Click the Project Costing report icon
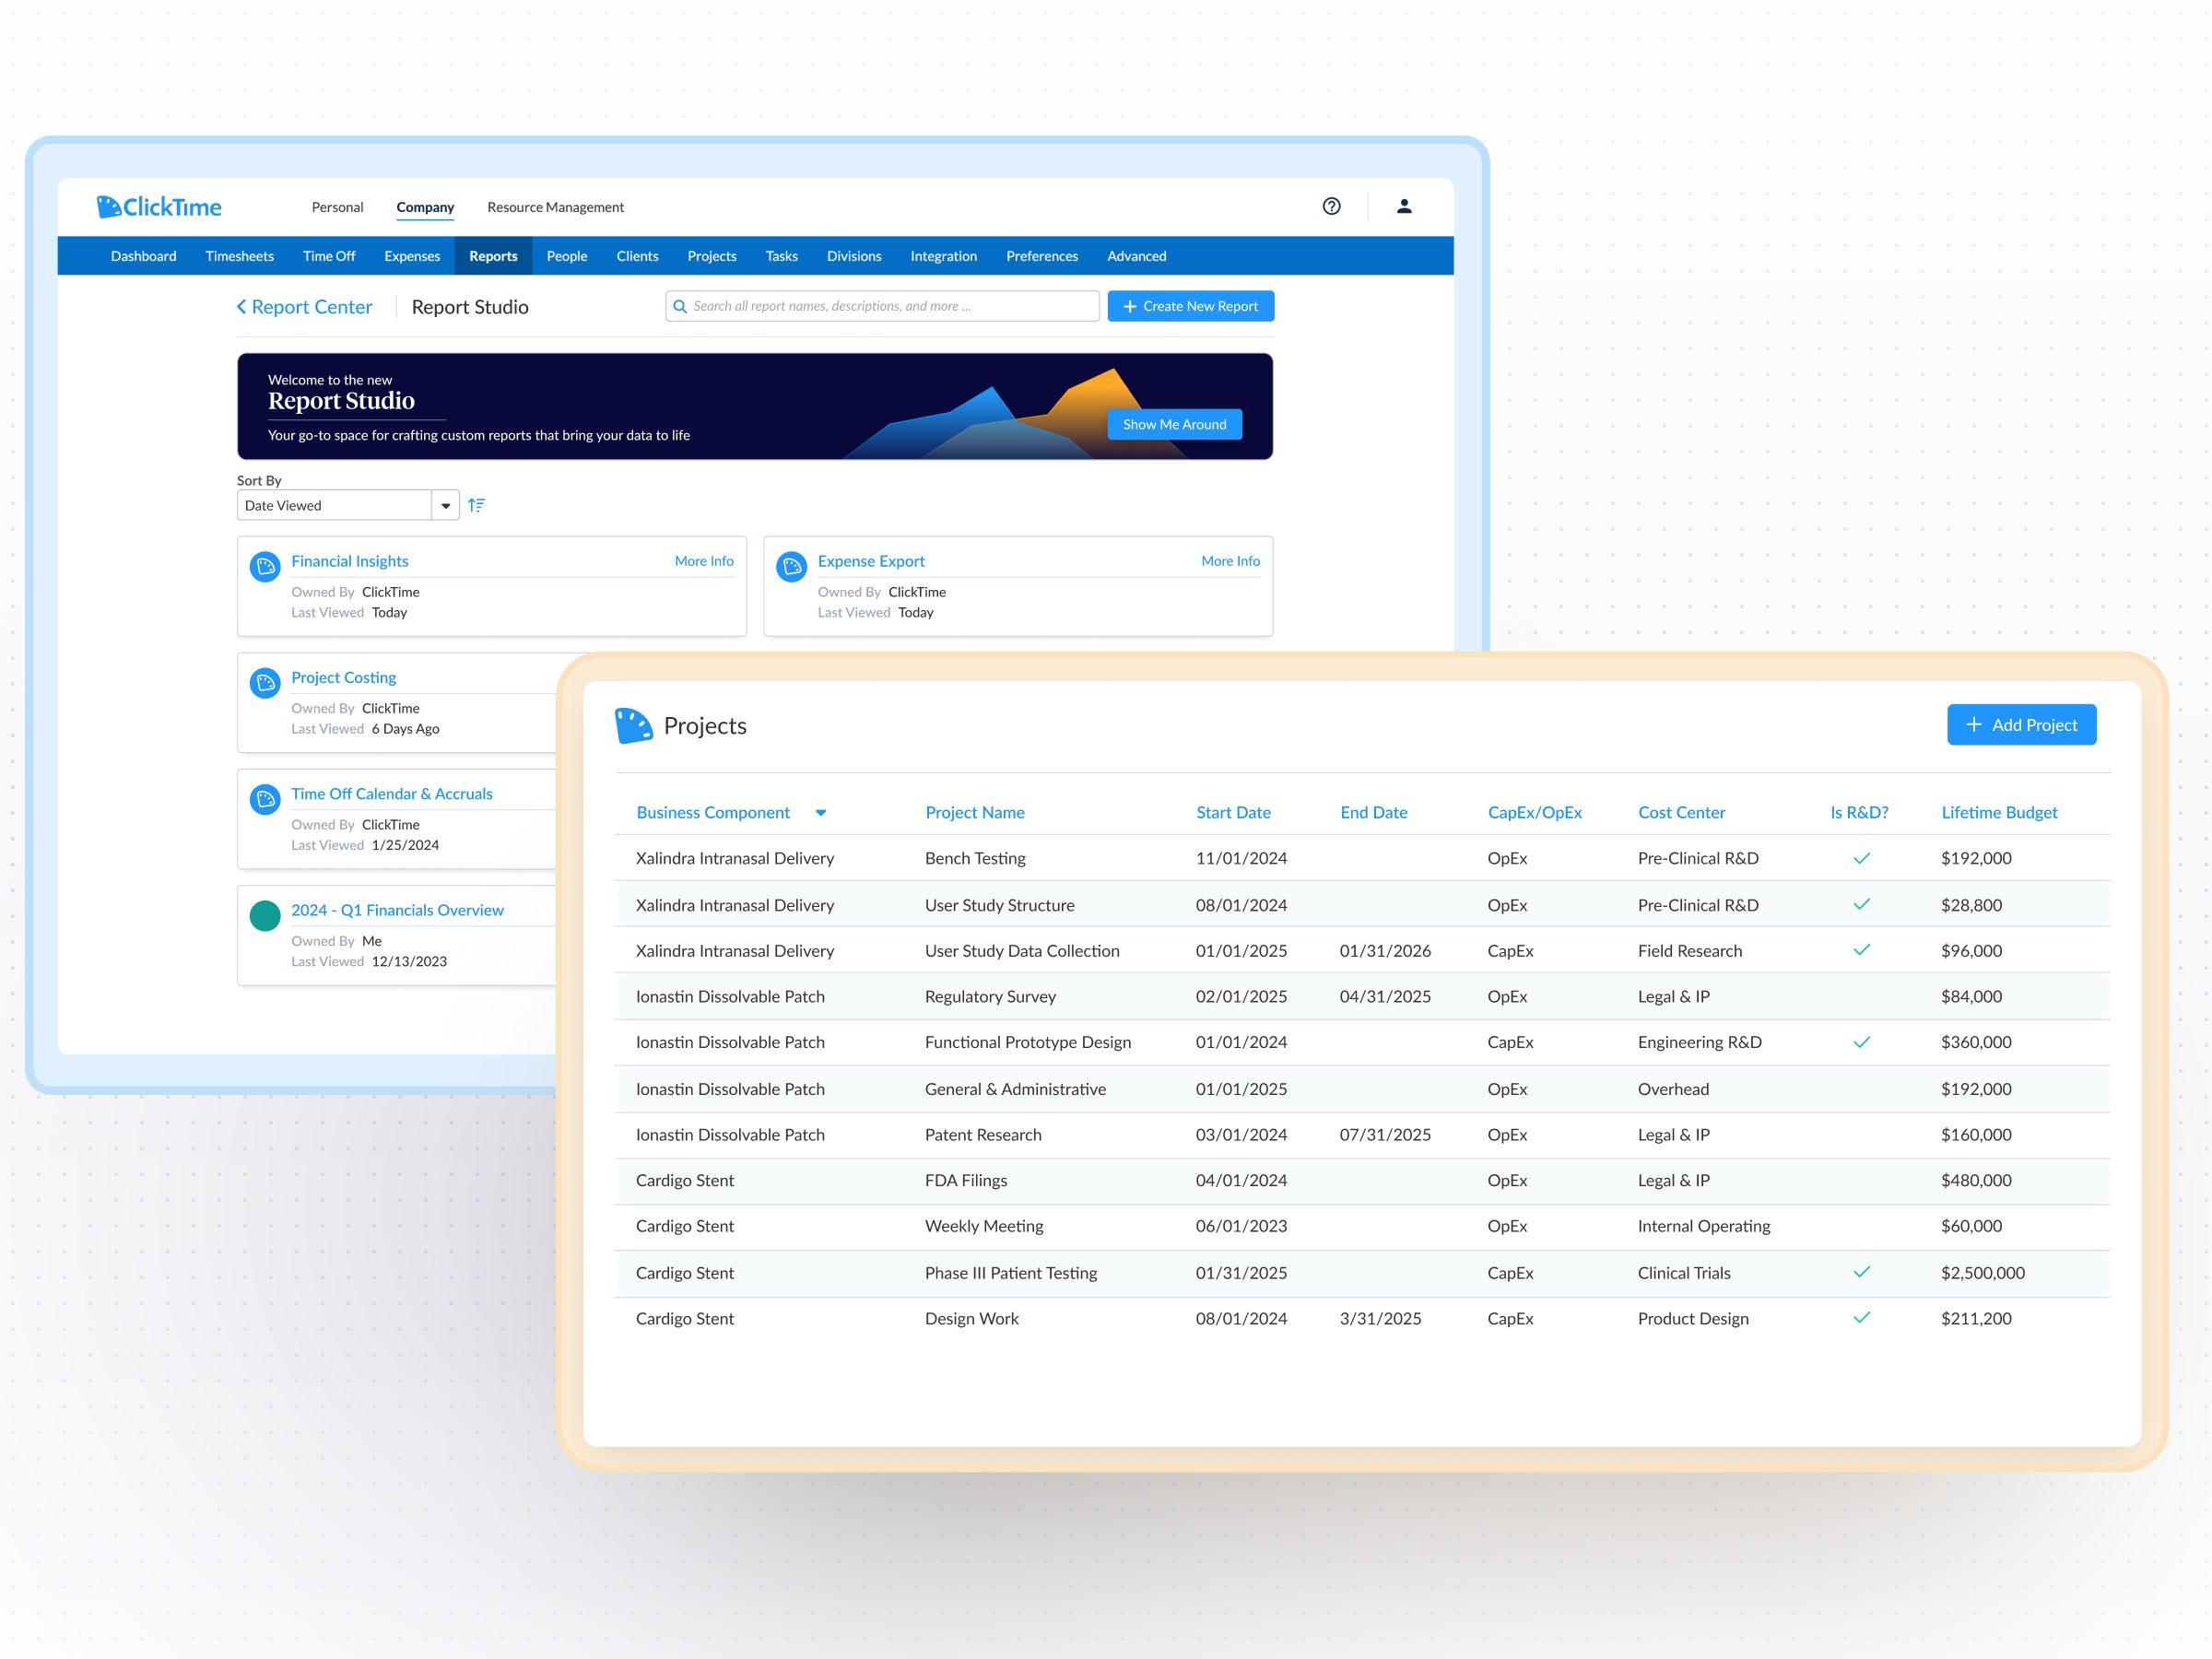This screenshot has width=2212, height=1659. point(265,683)
